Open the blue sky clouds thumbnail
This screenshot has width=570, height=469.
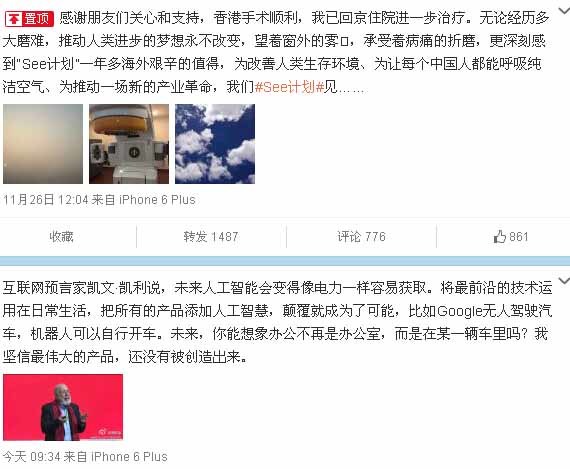[215, 144]
